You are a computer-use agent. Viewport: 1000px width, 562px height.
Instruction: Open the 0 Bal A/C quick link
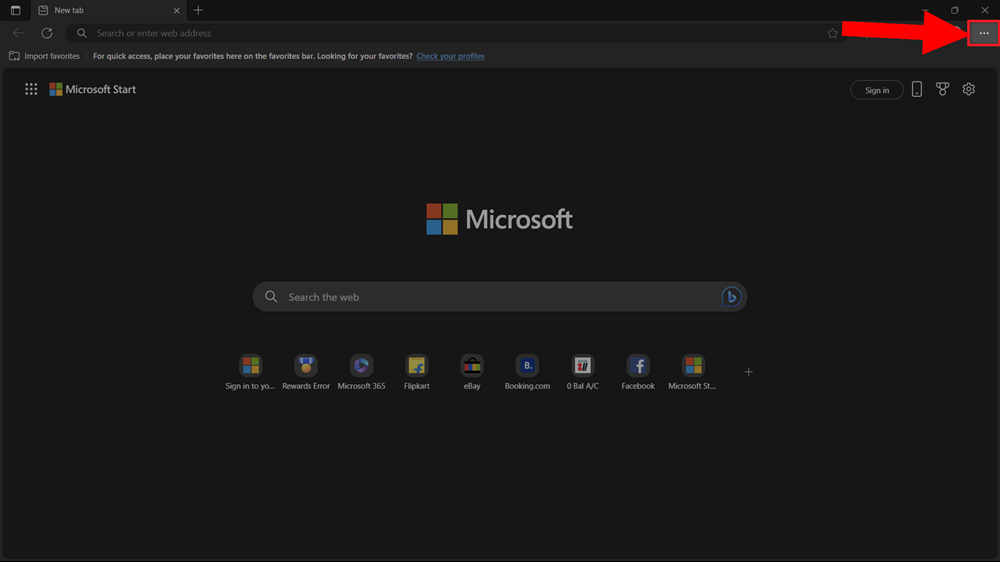[x=582, y=372]
